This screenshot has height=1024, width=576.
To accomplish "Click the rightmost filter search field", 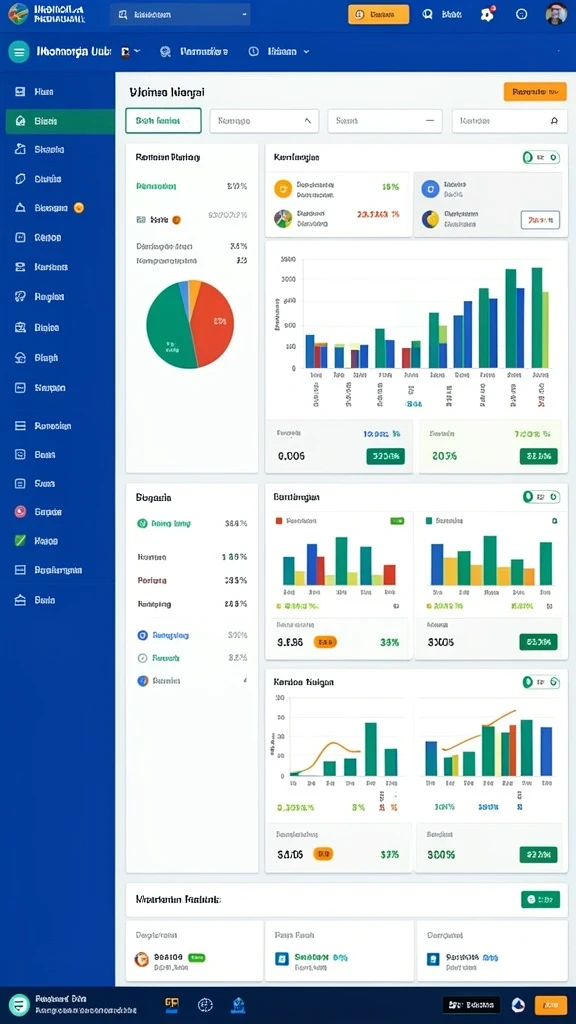I will 509,121.
